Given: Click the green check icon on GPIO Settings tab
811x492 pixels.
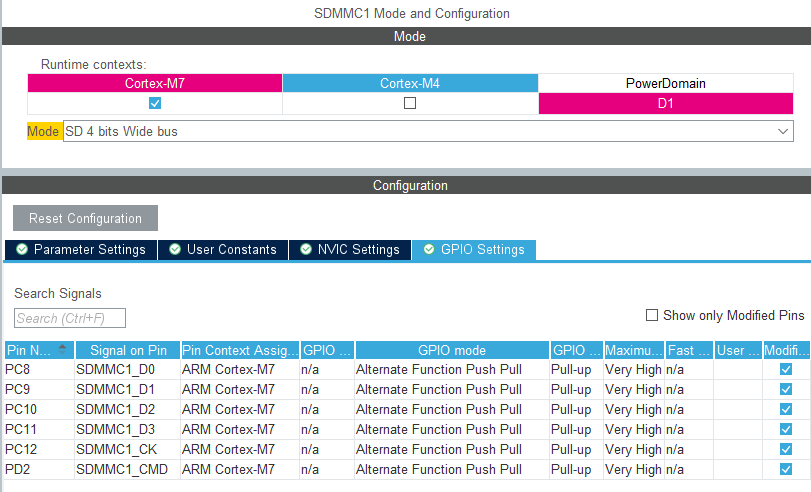Looking at the screenshot, I should click(x=429, y=249).
